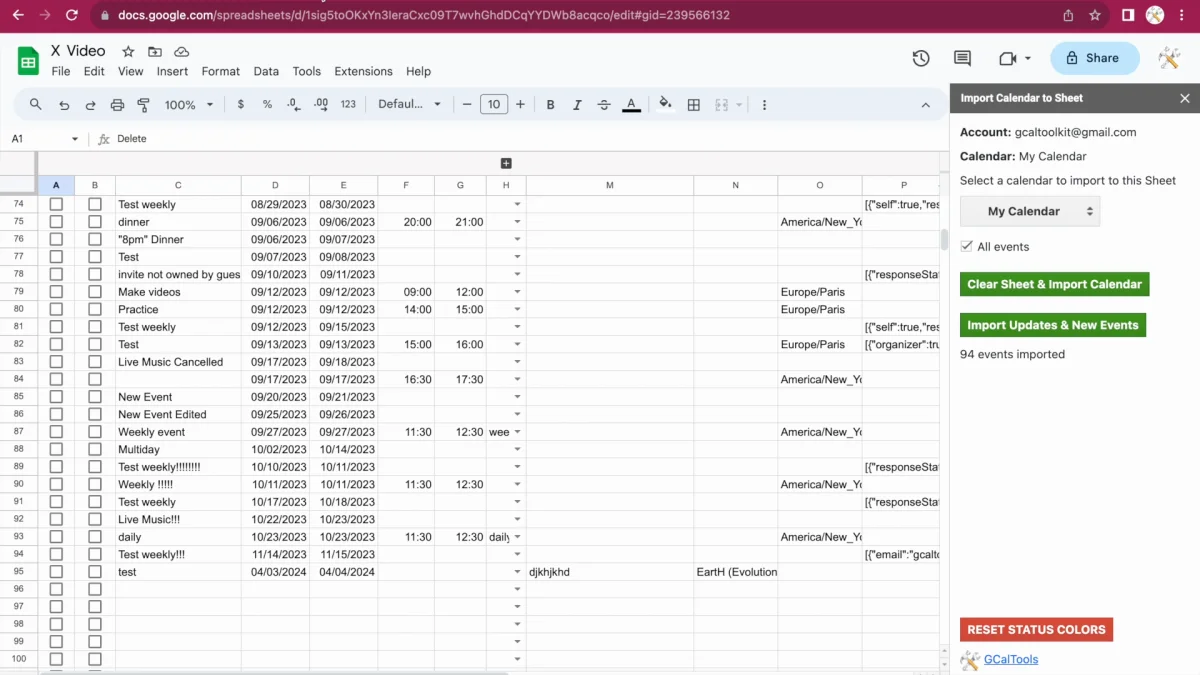Open column H dropdown for daily row
This screenshot has width=1200, height=675.
517,537
